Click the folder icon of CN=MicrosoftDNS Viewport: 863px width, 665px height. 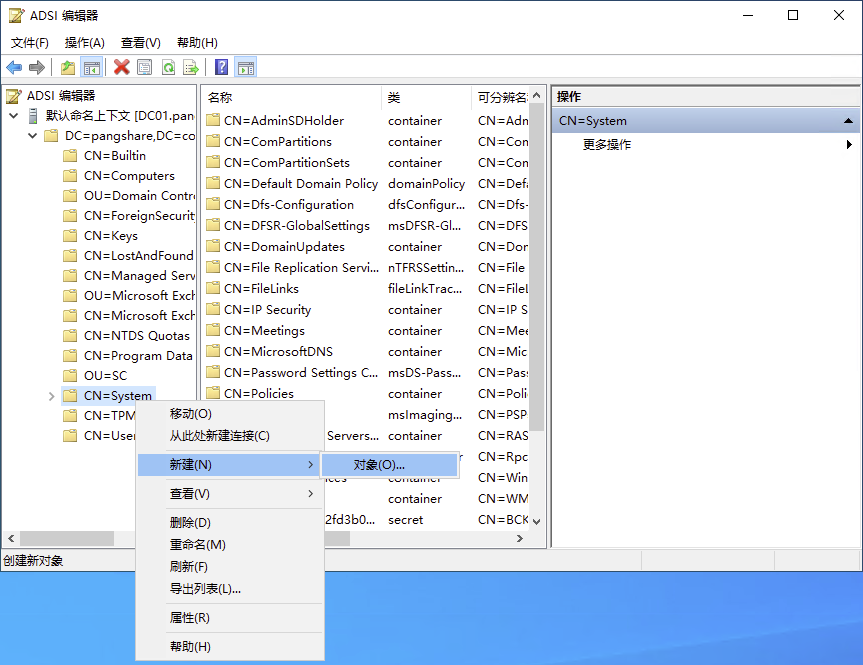(x=213, y=351)
